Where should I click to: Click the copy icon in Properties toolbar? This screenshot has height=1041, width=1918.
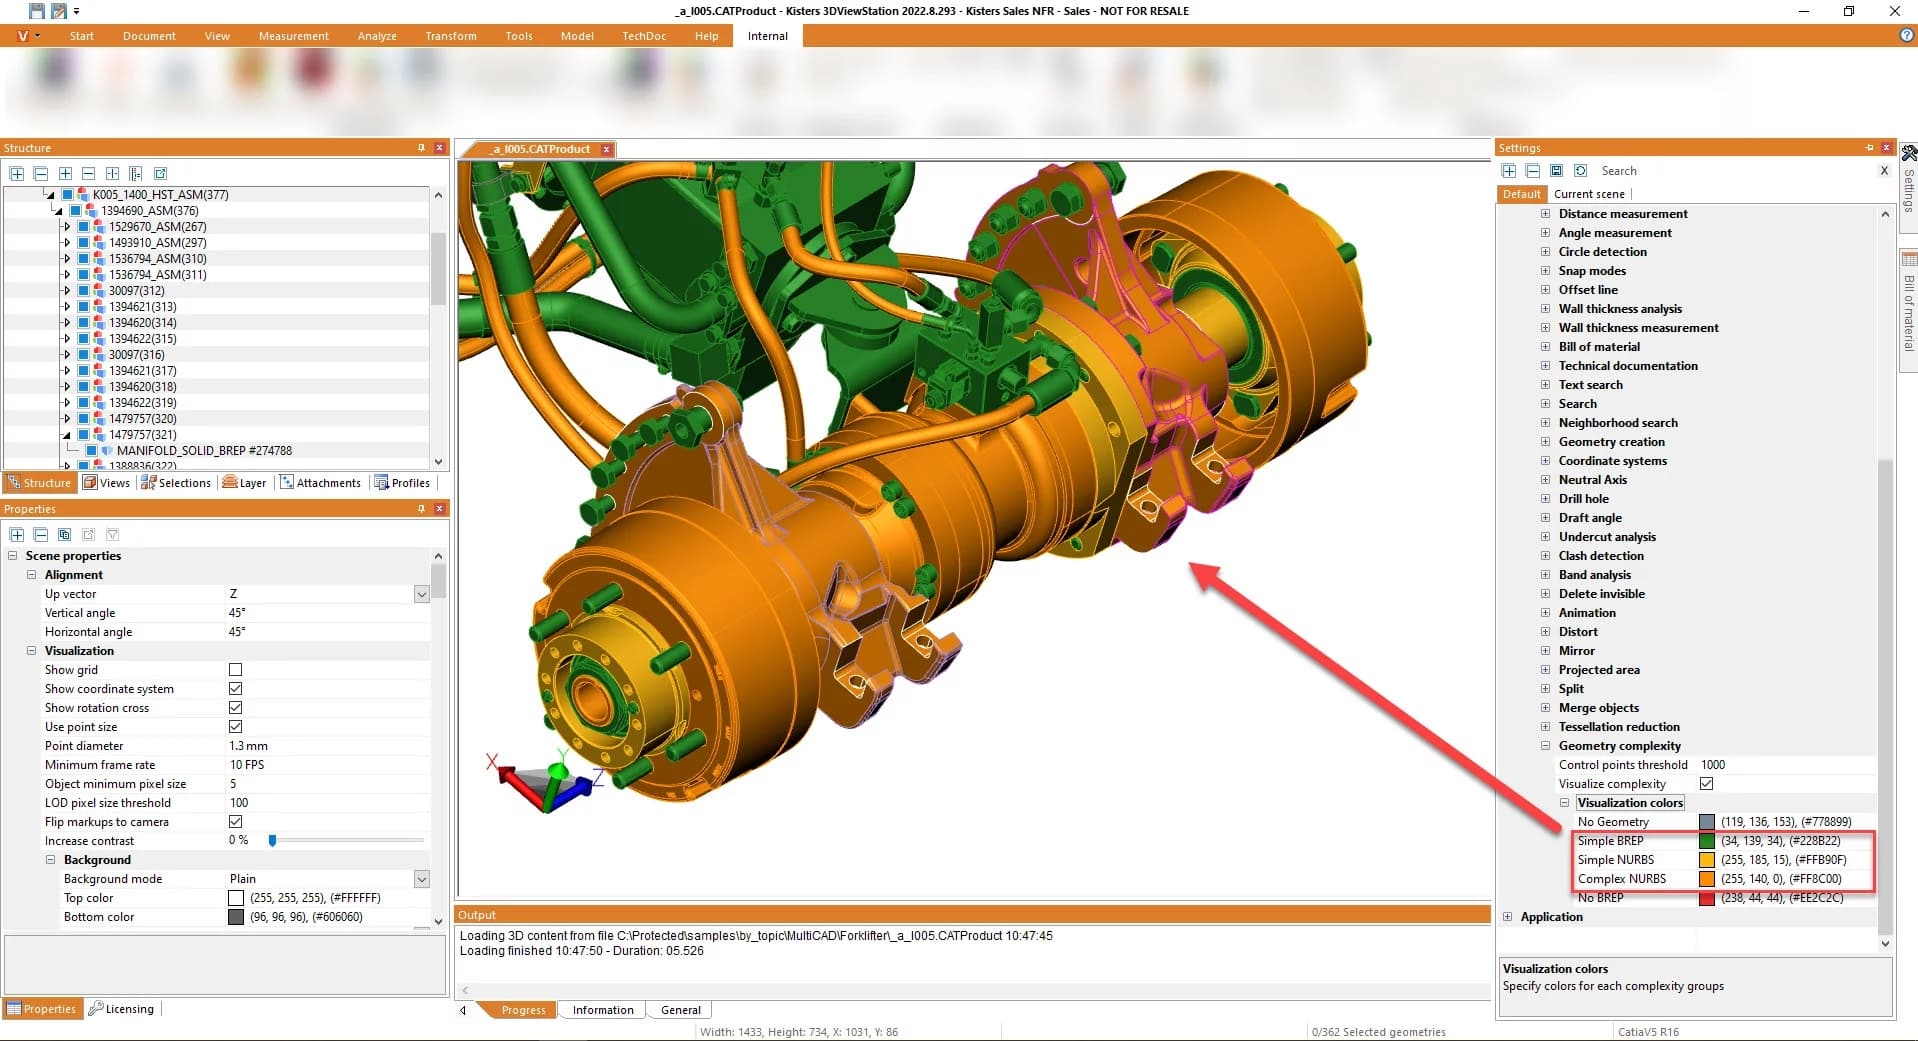click(x=65, y=535)
